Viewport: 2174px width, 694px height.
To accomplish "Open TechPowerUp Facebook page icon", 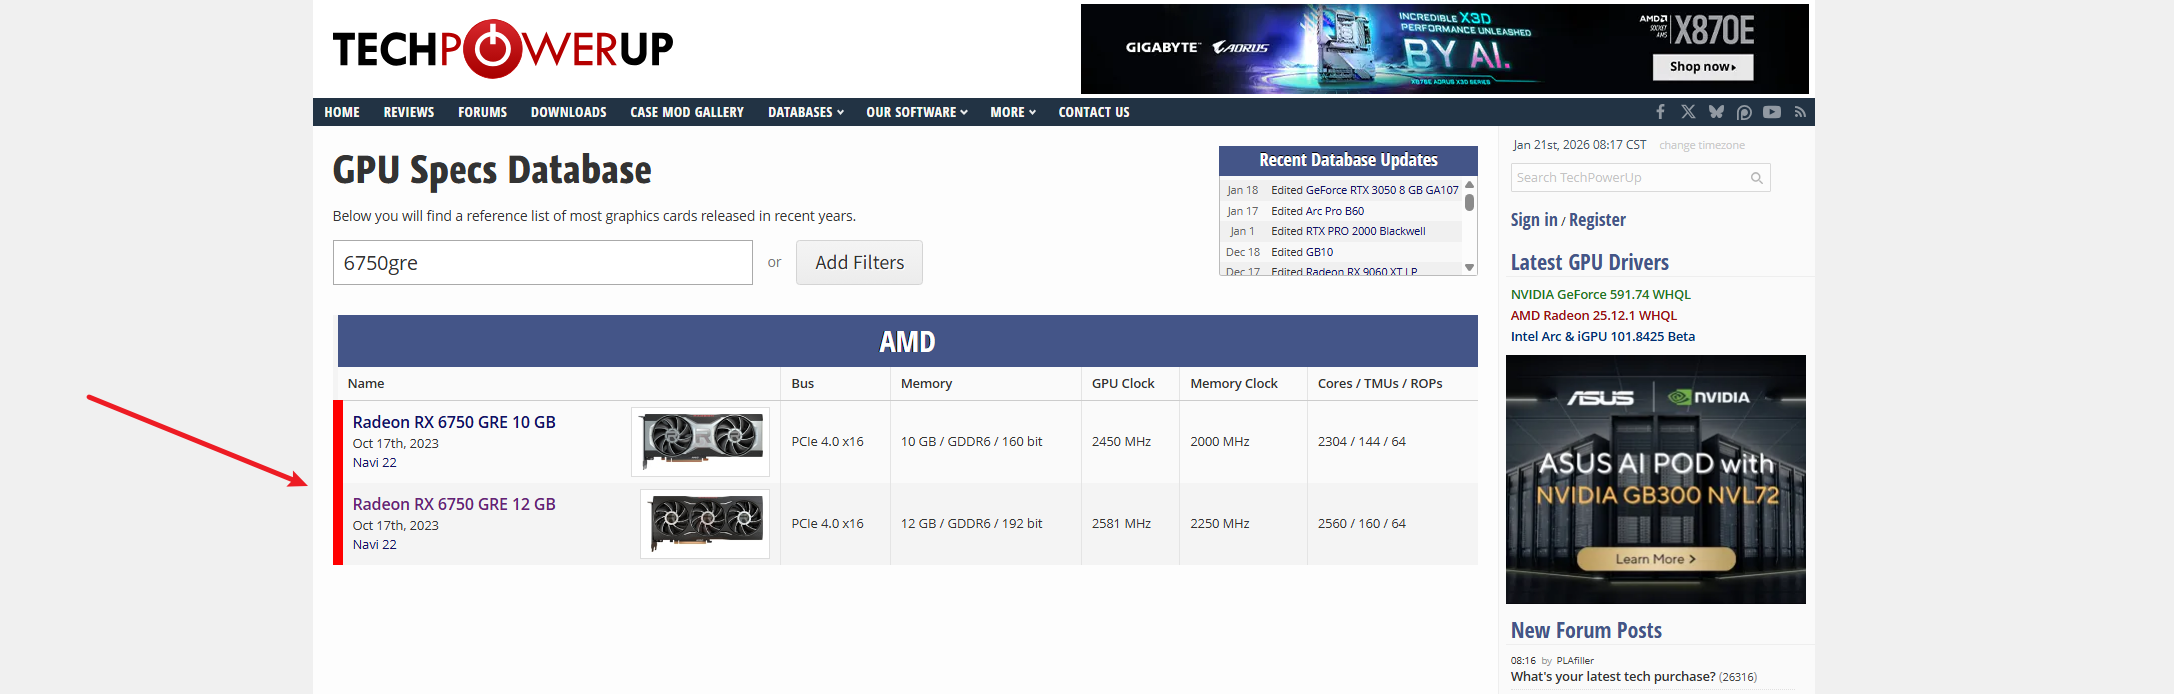I will [1660, 112].
